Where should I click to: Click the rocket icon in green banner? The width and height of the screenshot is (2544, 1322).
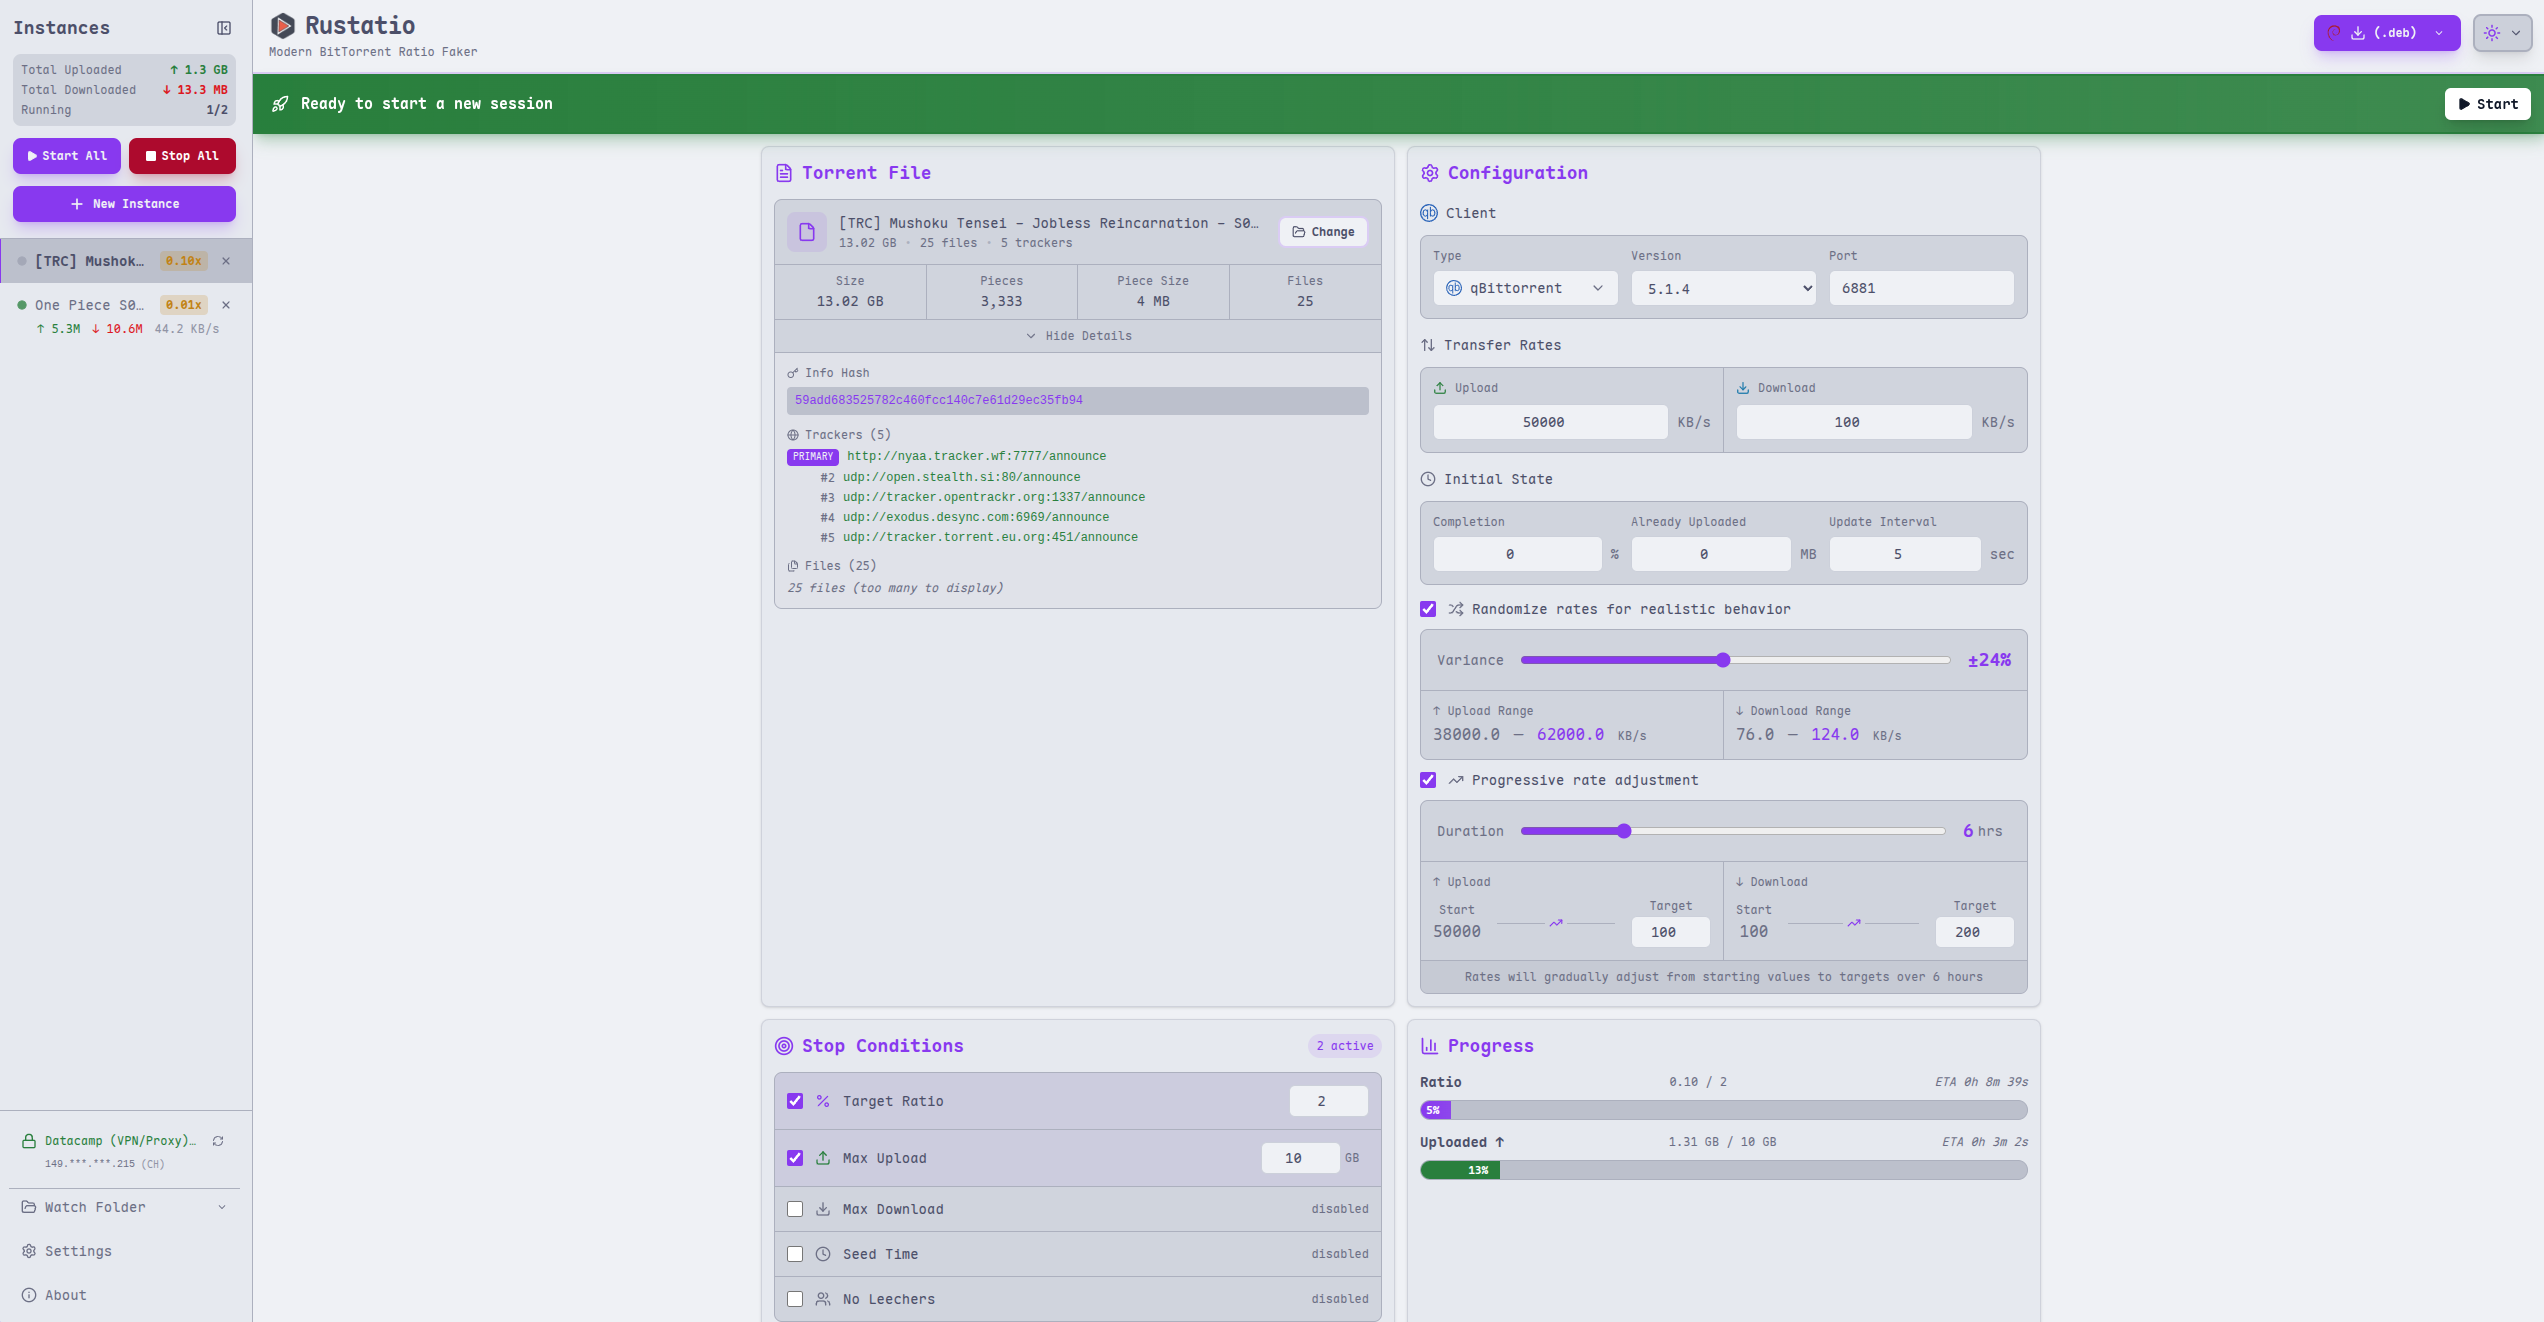point(280,104)
